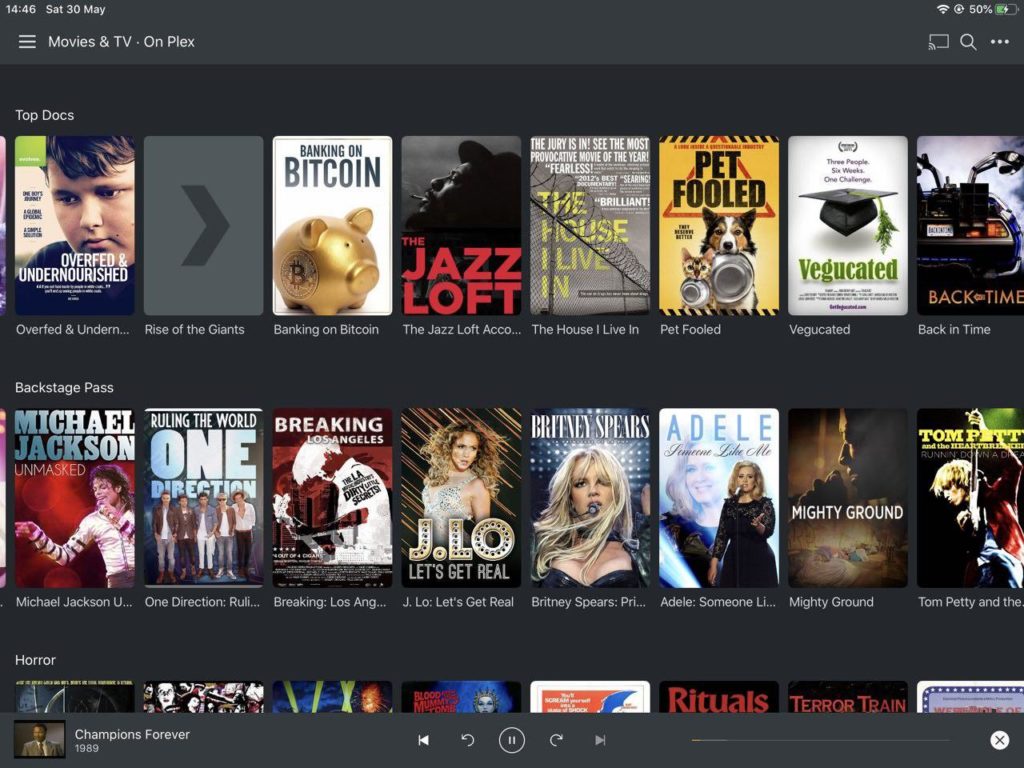The width and height of the screenshot is (1024, 768).
Task: Pause the Champions Forever playback
Action: 511,740
